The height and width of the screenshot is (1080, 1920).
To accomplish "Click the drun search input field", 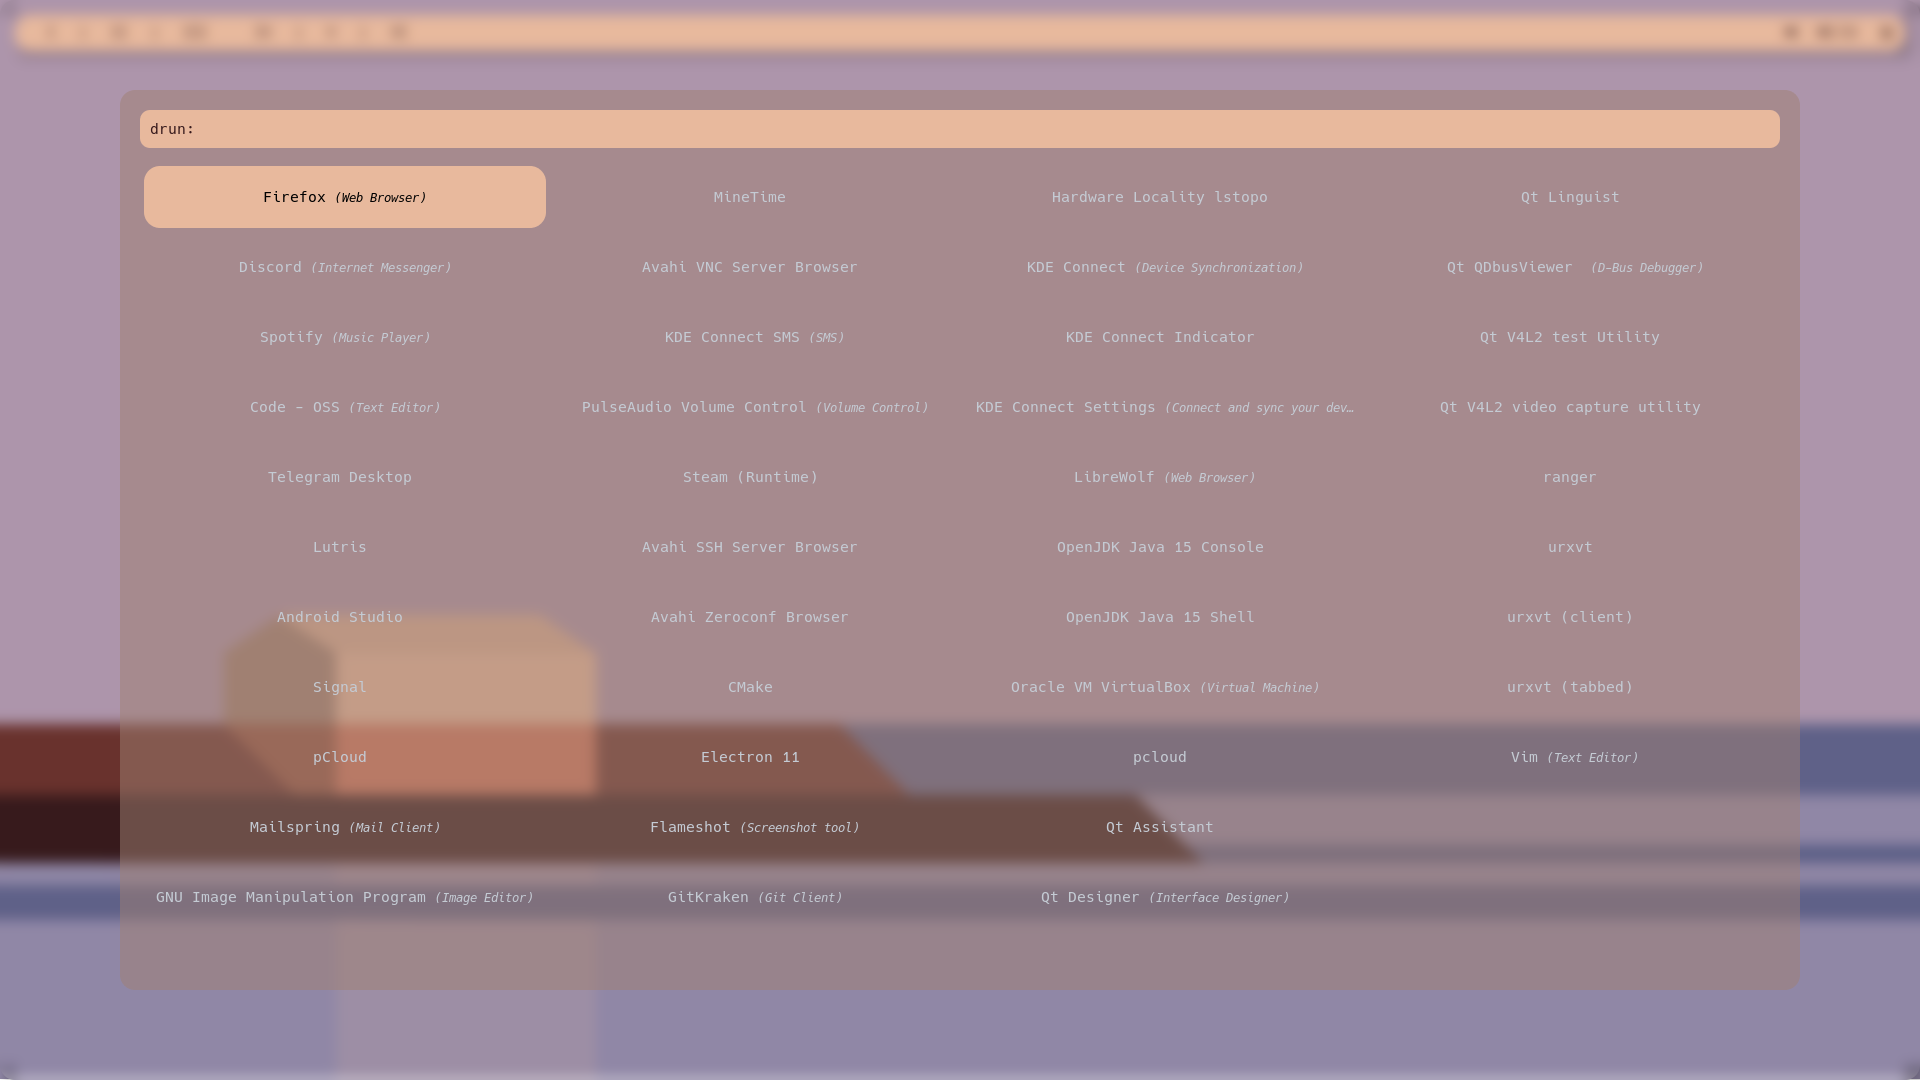I will [x=960, y=129].
